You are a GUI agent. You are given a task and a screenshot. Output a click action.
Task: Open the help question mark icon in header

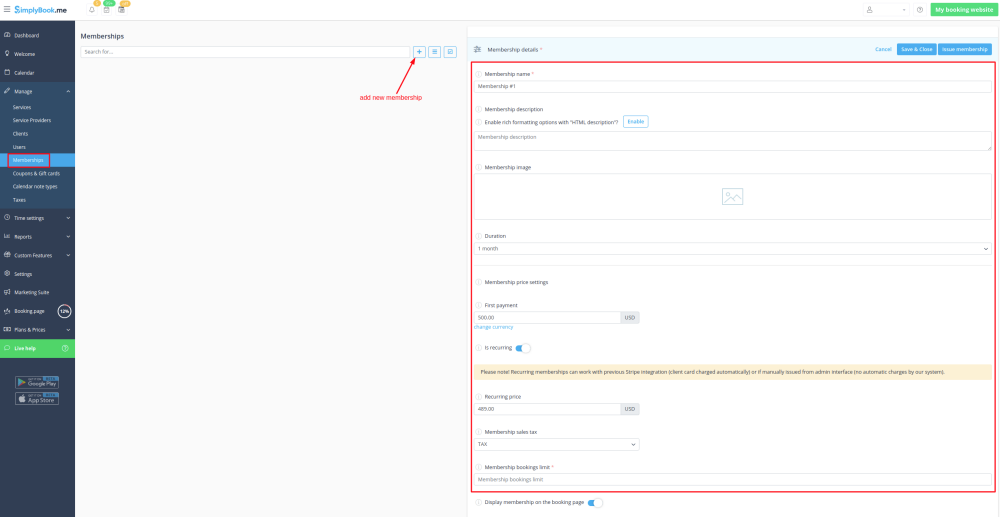point(919,9)
